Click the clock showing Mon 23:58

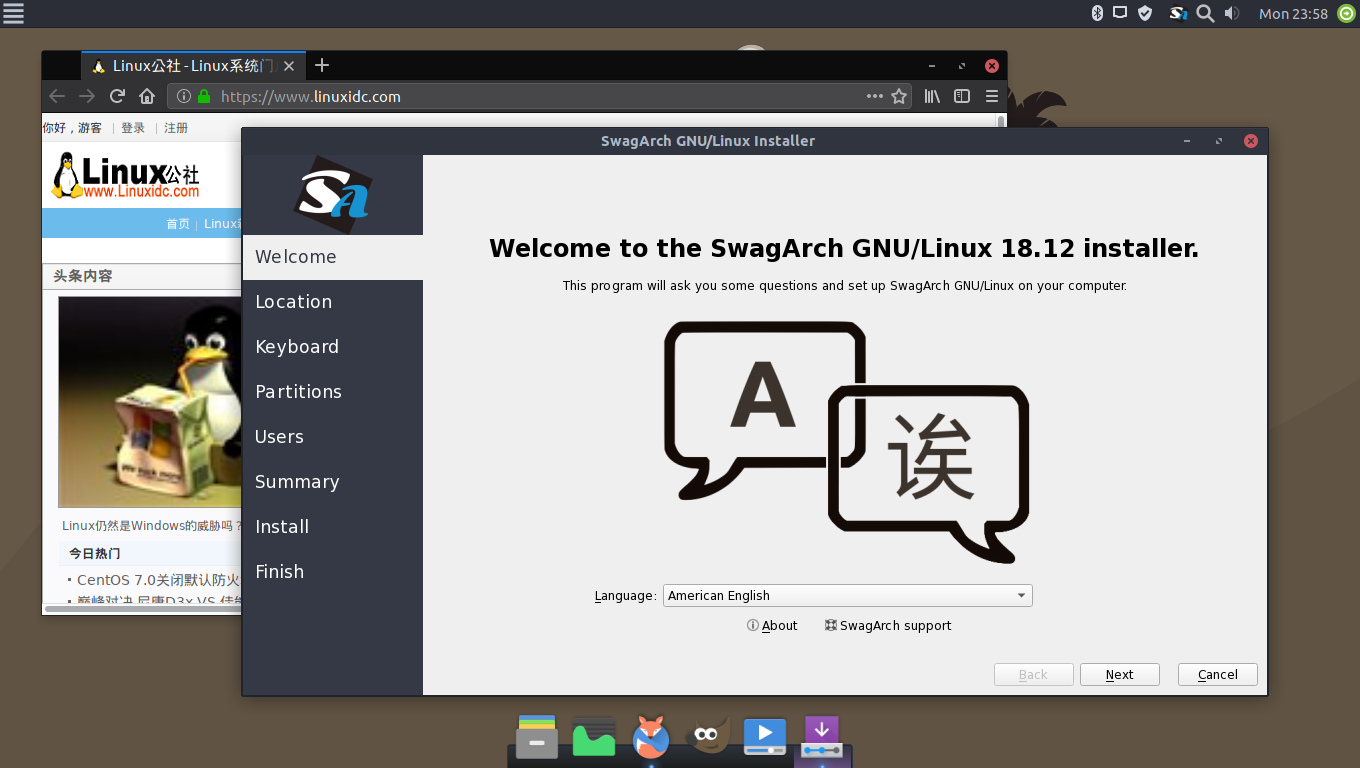click(x=1293, y=14)
